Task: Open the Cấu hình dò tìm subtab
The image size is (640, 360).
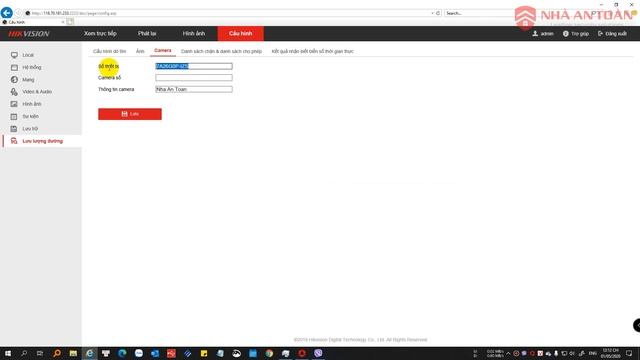Action: 109,51
